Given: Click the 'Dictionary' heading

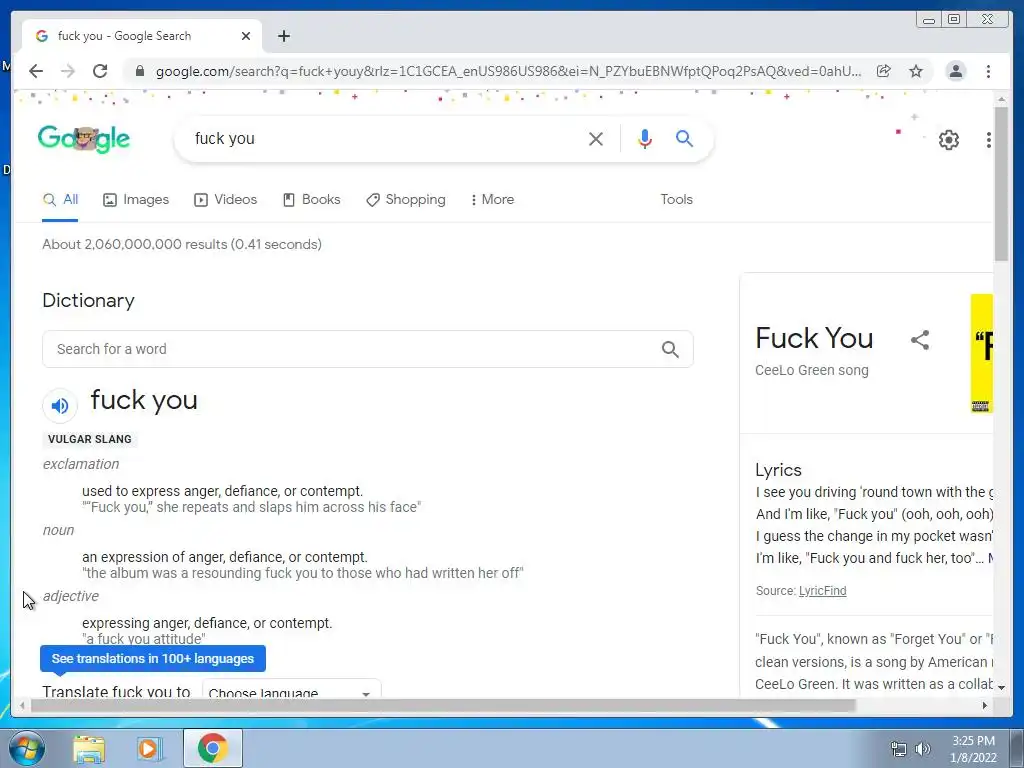Looking at the screenshot, I should [x=88, y=300].
